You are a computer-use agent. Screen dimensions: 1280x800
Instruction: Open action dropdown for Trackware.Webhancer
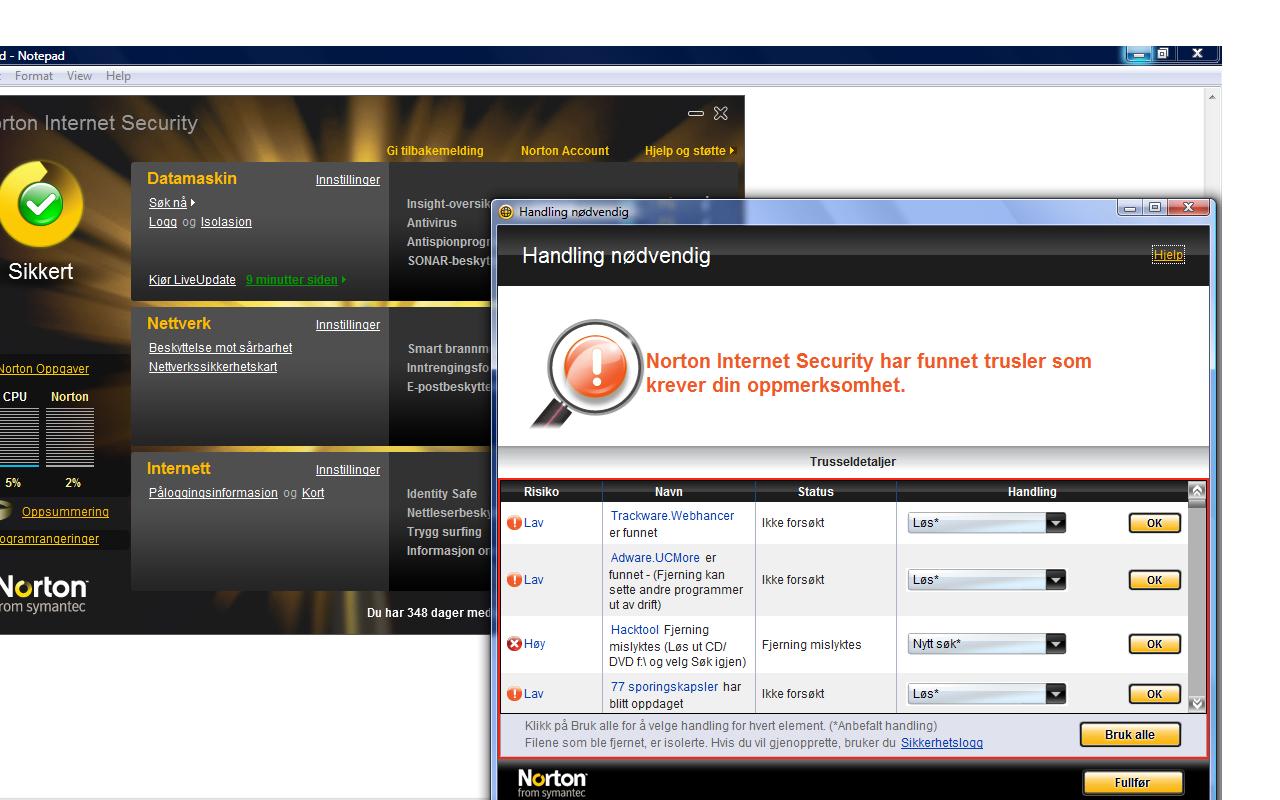tap(1055, 523)
